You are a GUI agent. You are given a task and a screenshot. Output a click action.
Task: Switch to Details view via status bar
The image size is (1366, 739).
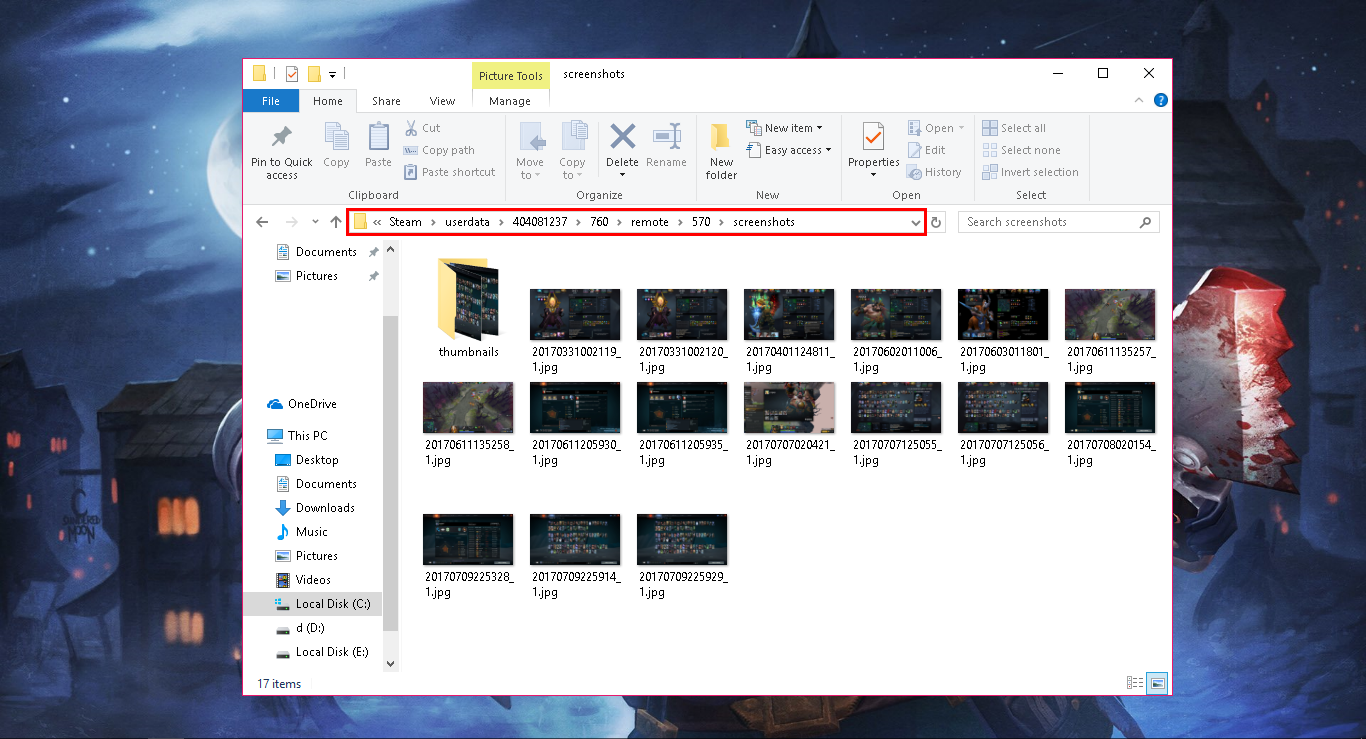pyautogui.click(x=1135, y=682)
